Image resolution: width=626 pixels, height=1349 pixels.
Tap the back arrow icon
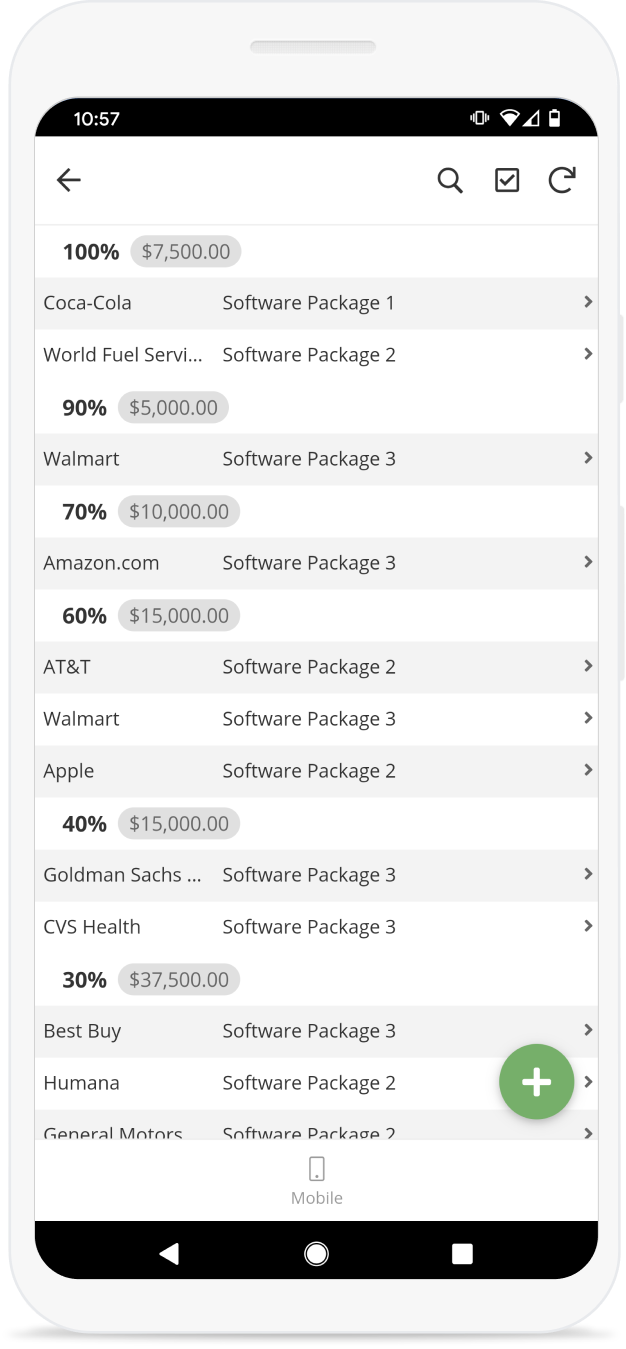click(x=68, y=180)
